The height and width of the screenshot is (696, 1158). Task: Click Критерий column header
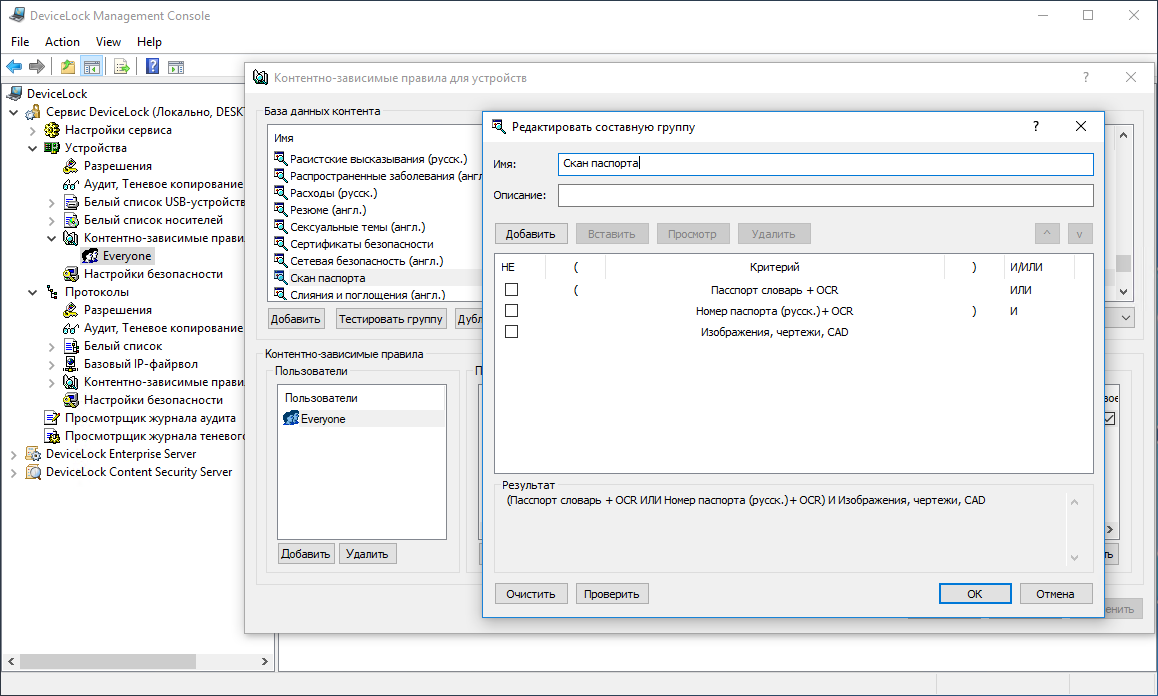[774, 267]
